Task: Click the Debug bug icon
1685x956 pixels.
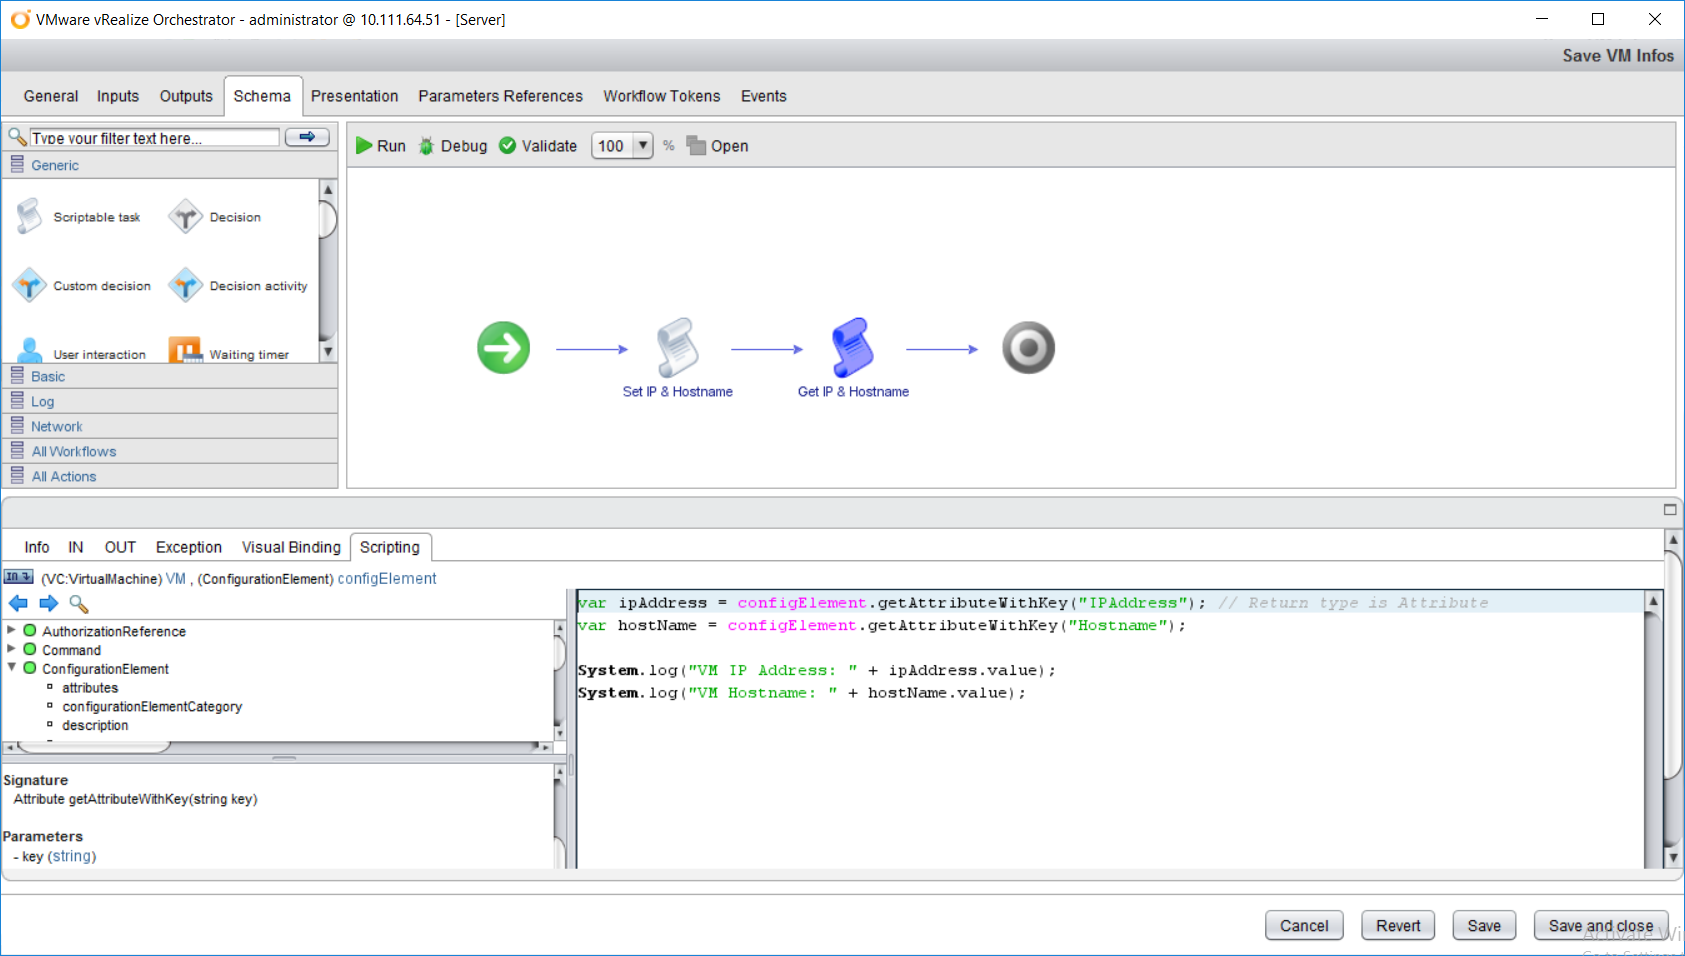Action: (427, 146)
